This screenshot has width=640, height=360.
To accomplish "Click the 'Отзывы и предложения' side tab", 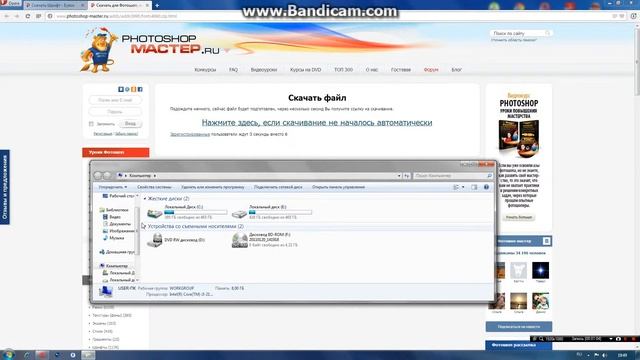I will click(x=5, y=187).
